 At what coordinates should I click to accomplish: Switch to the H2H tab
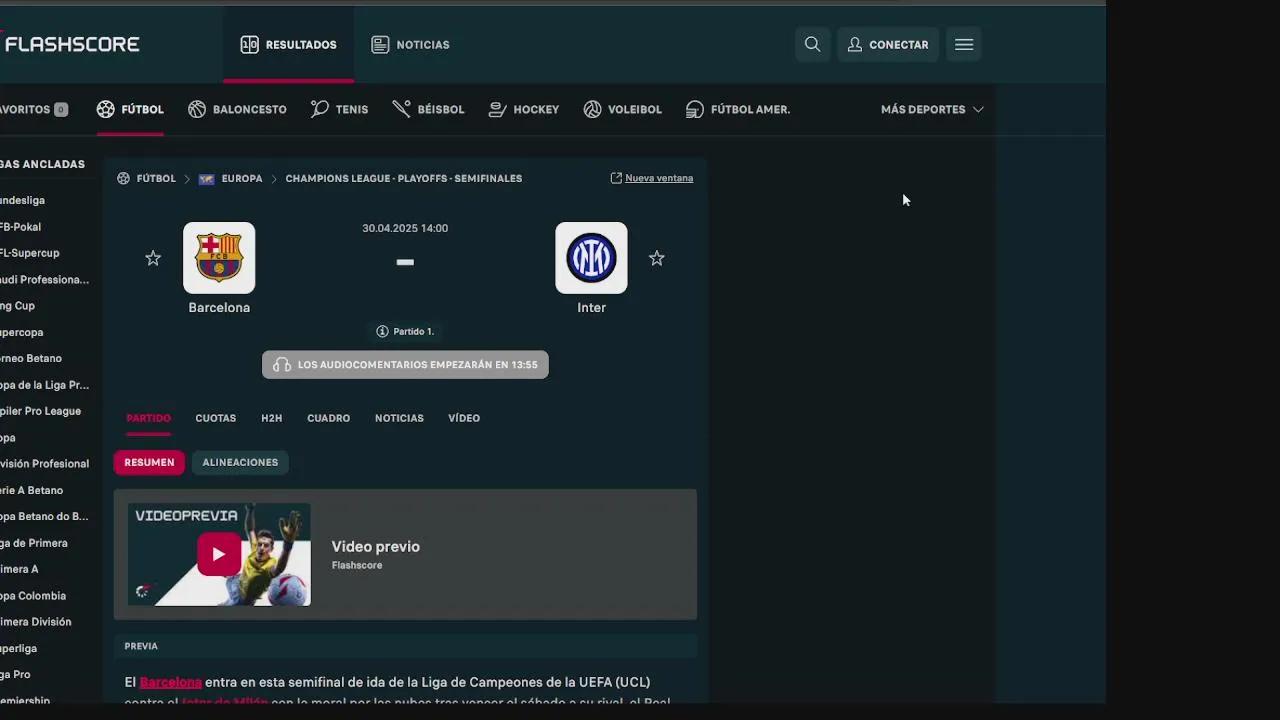[272, 418]
